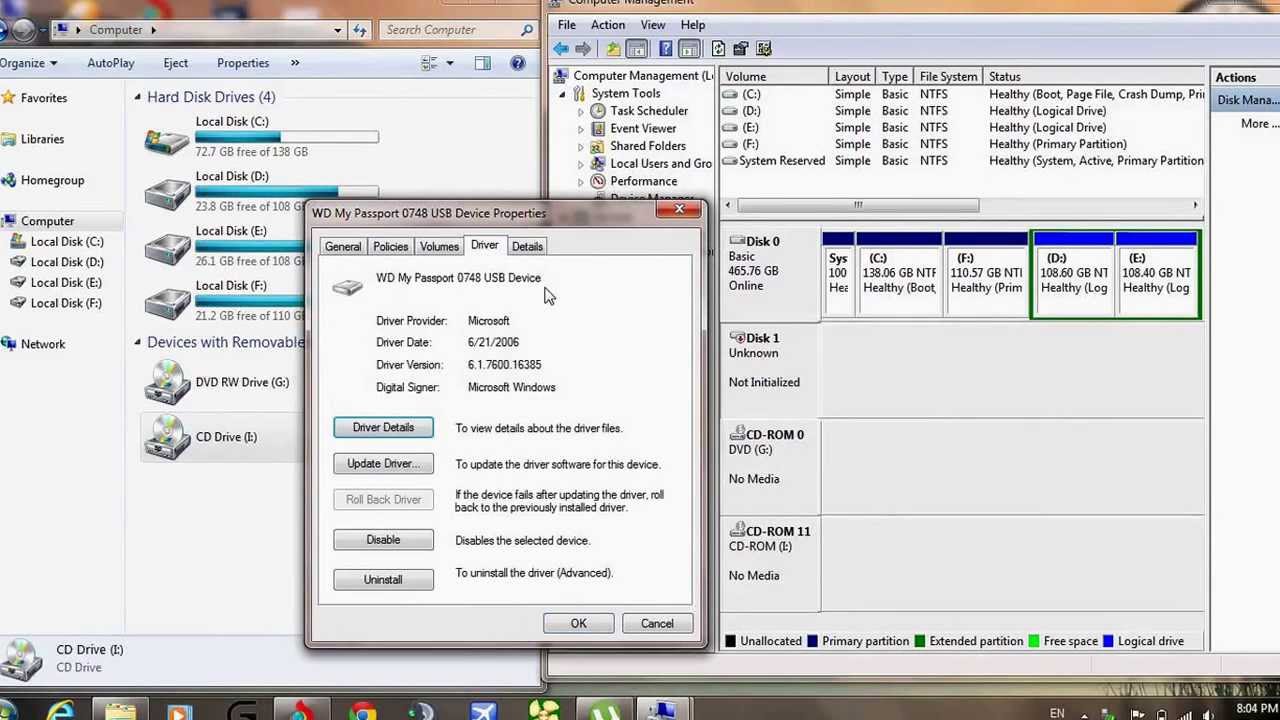Click the Uninstall driver button
The image size is (1280, 720).
click(383, 580)
